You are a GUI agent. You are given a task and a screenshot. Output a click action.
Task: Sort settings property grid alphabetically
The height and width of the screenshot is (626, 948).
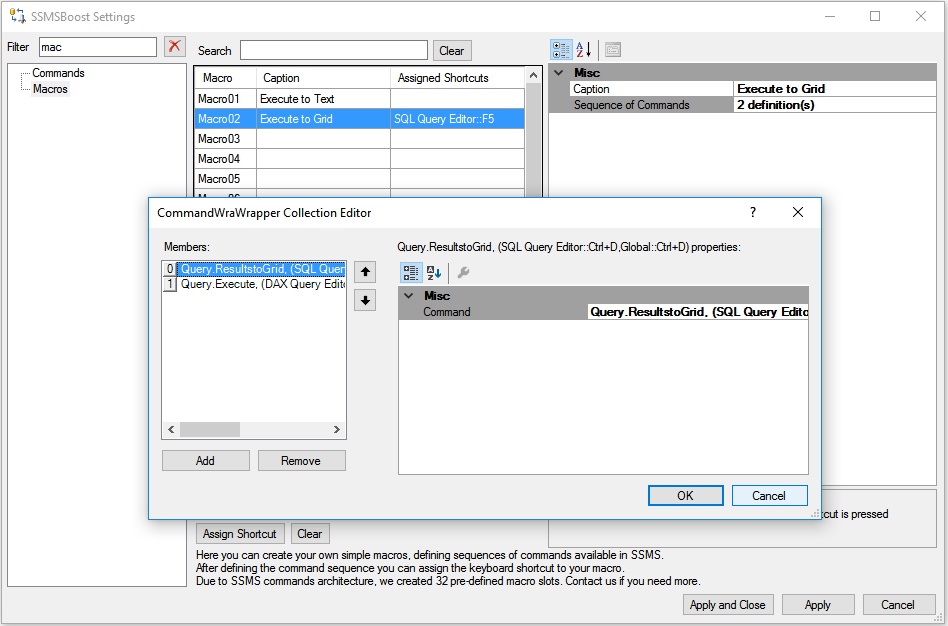[x=583, y=50]
